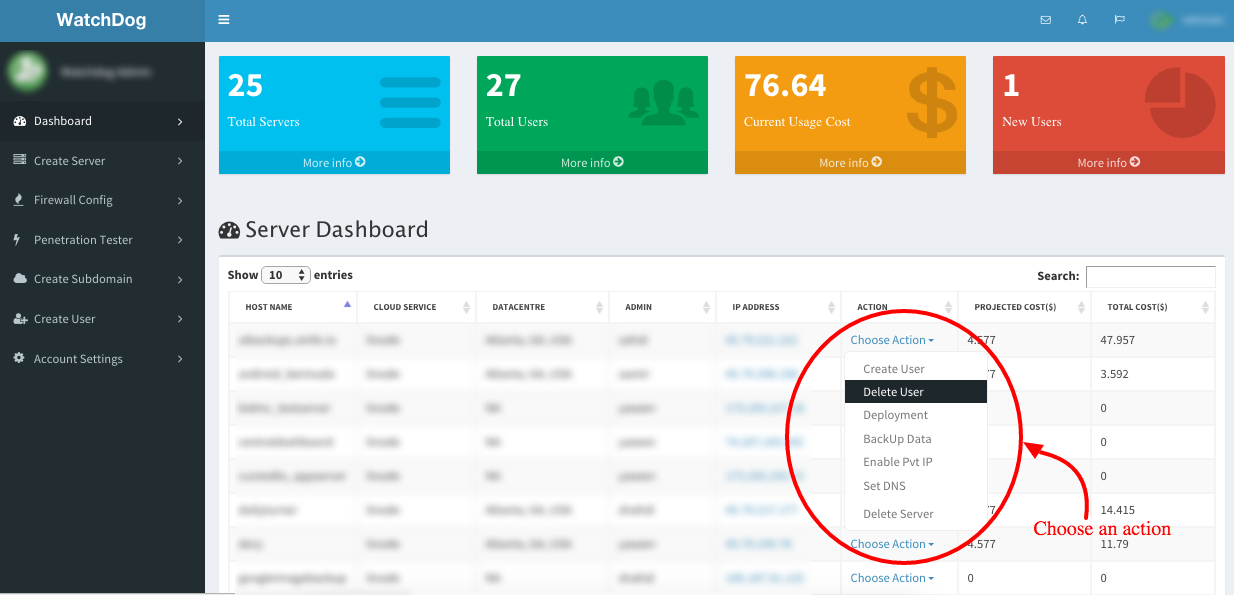This screenshot has width=1234, height=595.
Task: Click the Dashboard gauge icon in sidebar
Action: (x=19, y=121)
